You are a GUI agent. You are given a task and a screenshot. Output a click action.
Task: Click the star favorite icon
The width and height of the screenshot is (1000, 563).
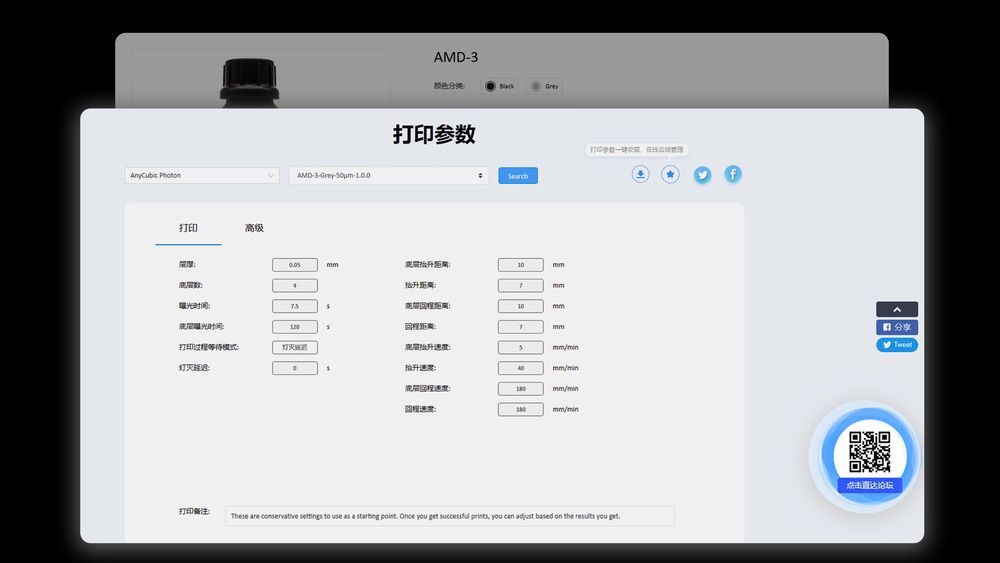tap(670, 174)
